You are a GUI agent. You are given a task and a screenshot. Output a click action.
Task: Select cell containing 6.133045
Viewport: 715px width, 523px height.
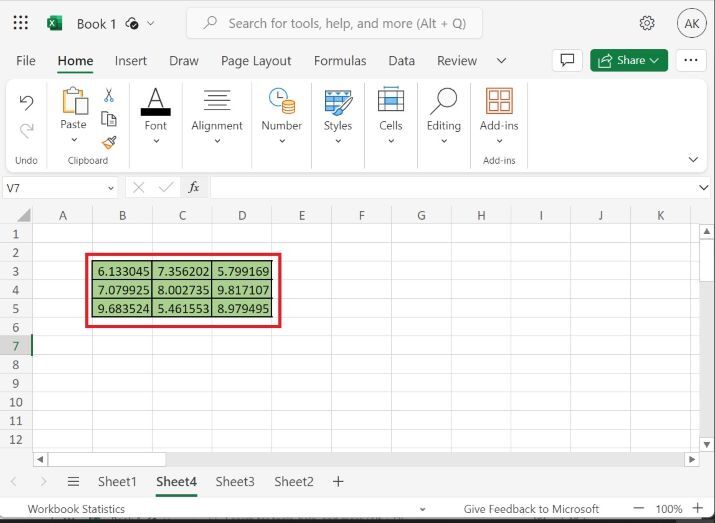(x=122, y=271)
